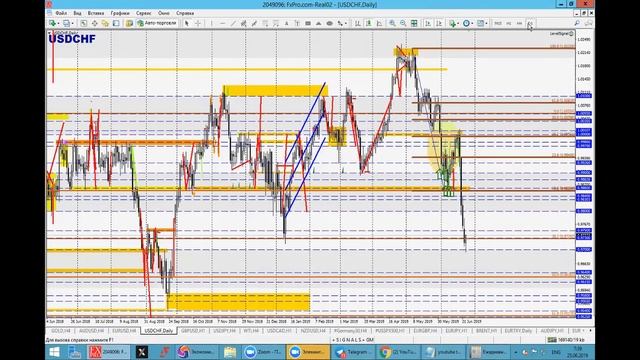Screen dimensions: 640x360
Task: Switch to line chart display
Action: click(379, 23)
